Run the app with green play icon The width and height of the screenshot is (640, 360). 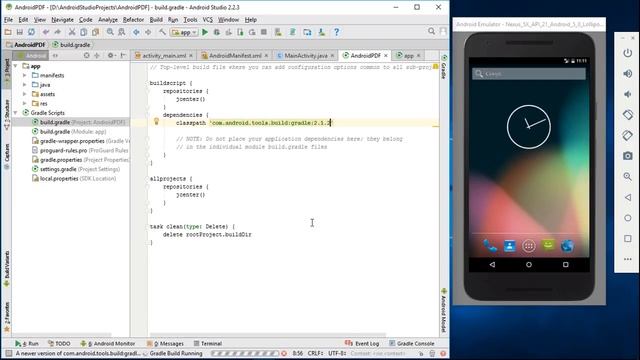pos(205,32)
